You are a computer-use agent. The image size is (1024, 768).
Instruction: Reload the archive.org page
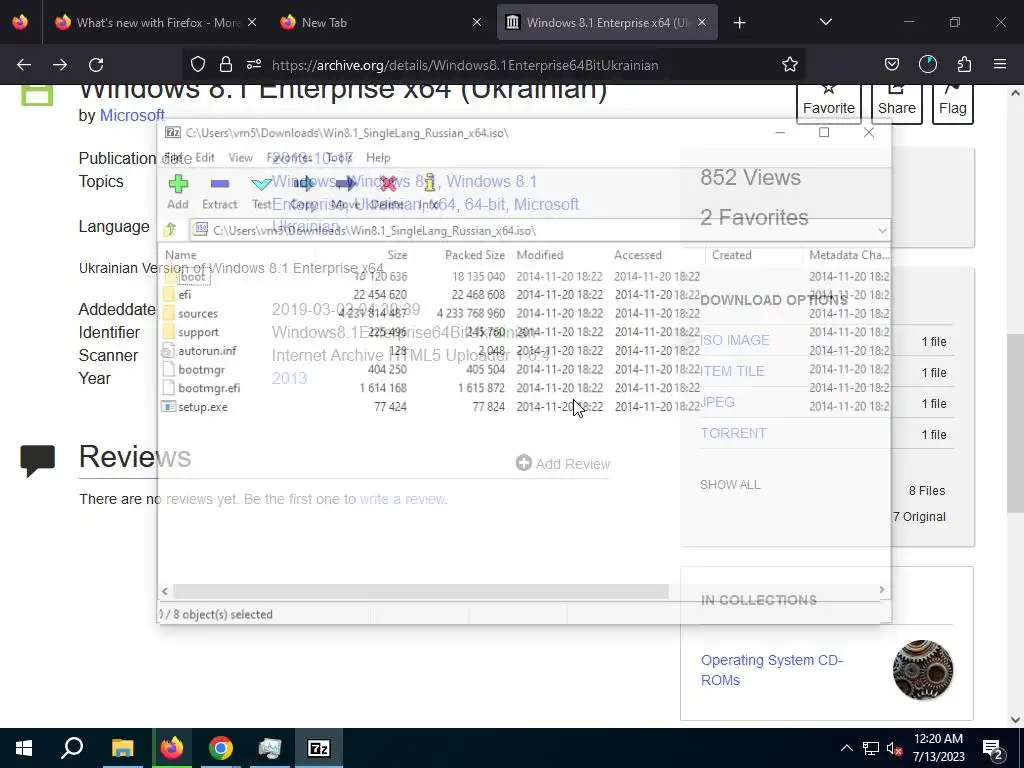pos(96,65)
